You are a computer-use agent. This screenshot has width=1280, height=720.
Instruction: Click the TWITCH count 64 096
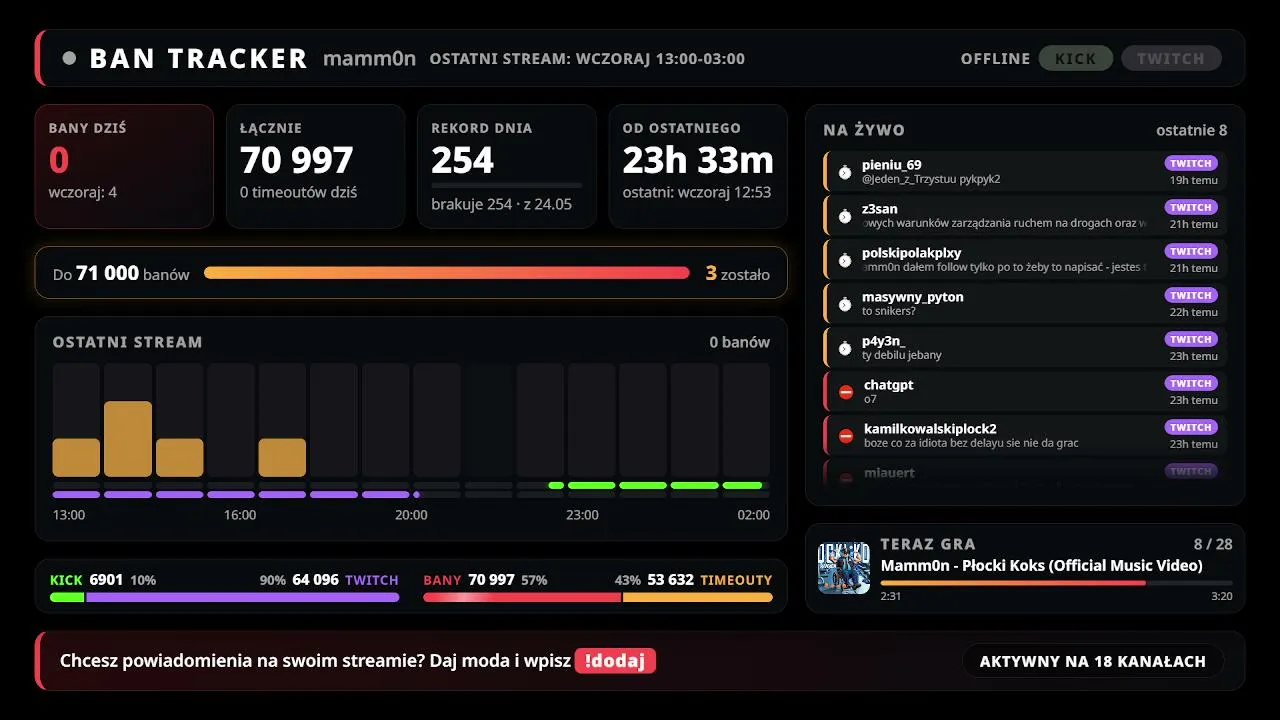click(x=315, y=580)
